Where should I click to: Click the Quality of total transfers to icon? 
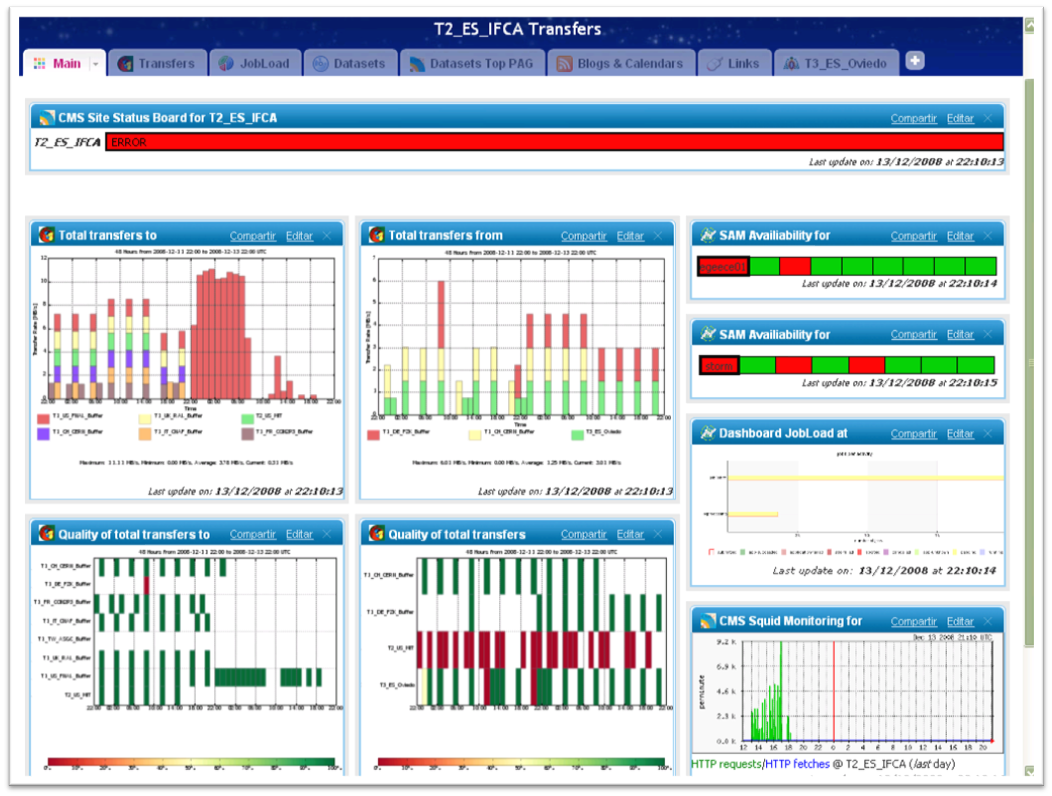point(46,534)
